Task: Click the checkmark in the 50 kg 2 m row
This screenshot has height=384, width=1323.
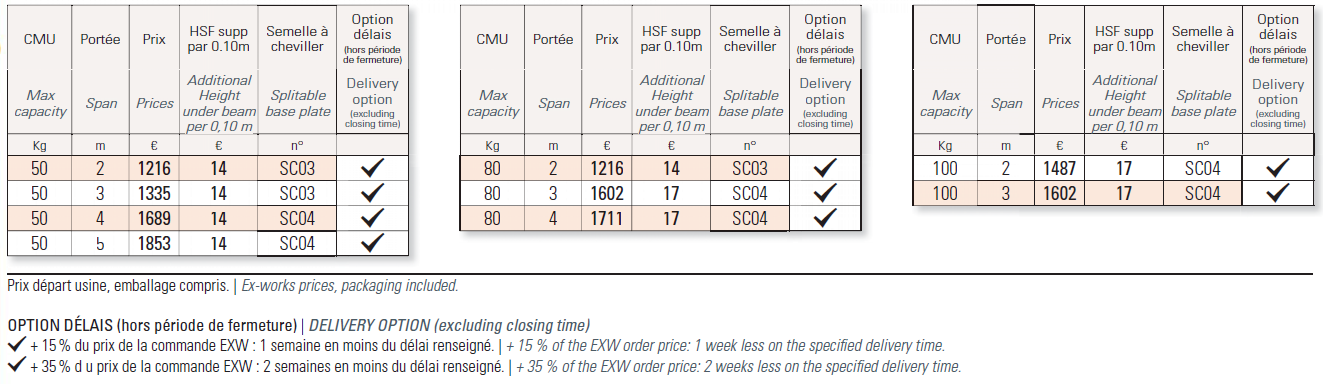Action: click(372, 169)
